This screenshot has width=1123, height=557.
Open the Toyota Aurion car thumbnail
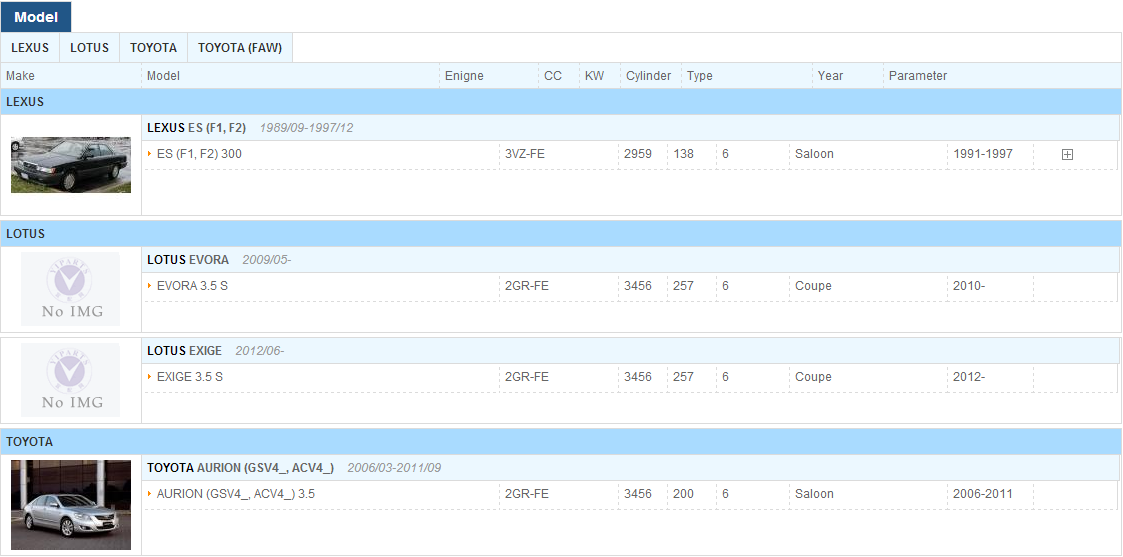tap(71, 505)
